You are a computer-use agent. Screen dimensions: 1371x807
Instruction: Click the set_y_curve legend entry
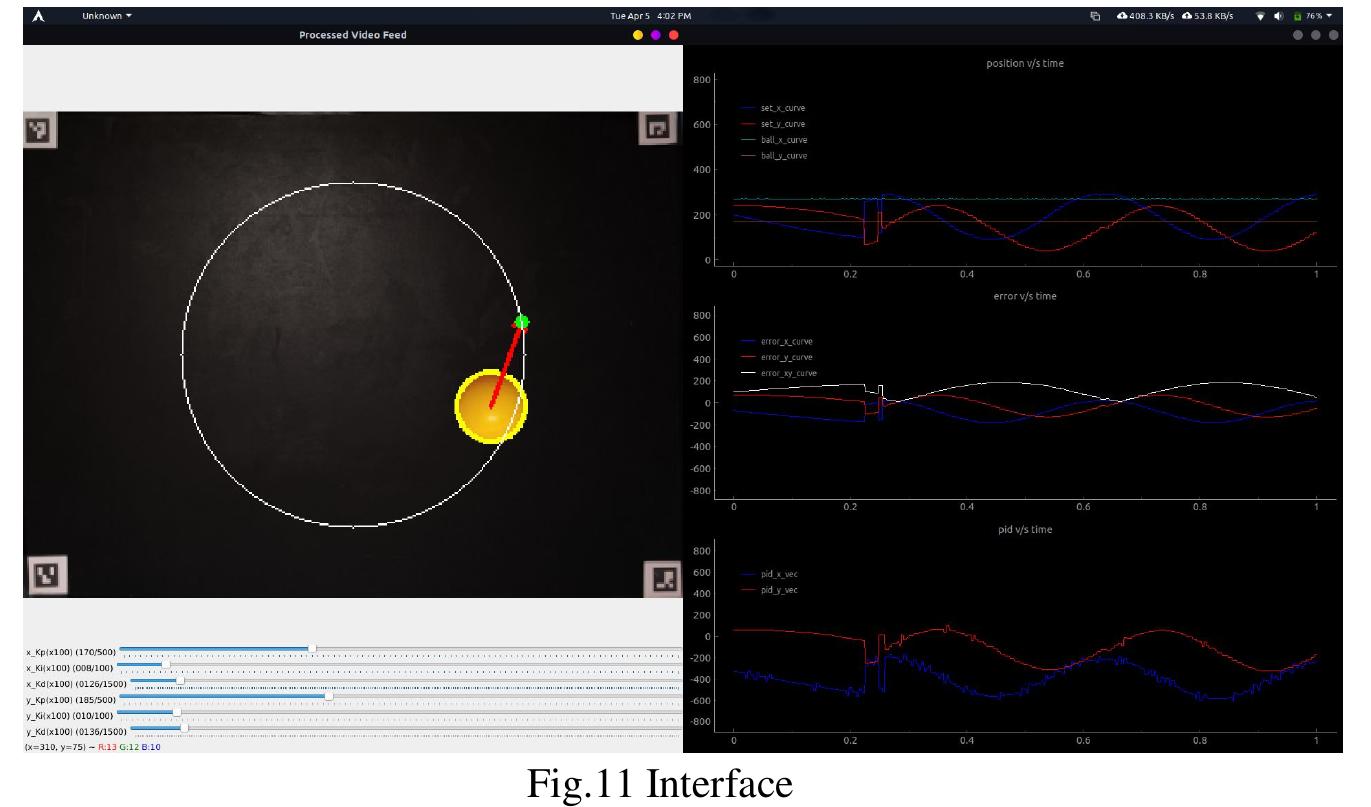pos(773,124)
